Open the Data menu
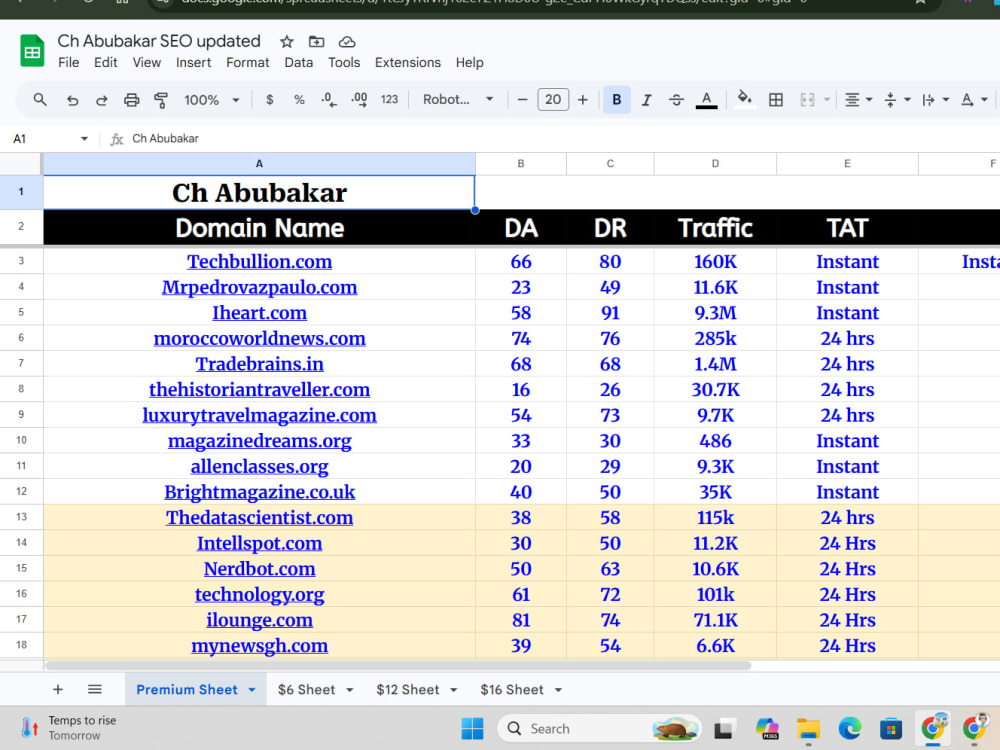The image size is (1000, 750). pyautogui.click(x=298, y=62)
